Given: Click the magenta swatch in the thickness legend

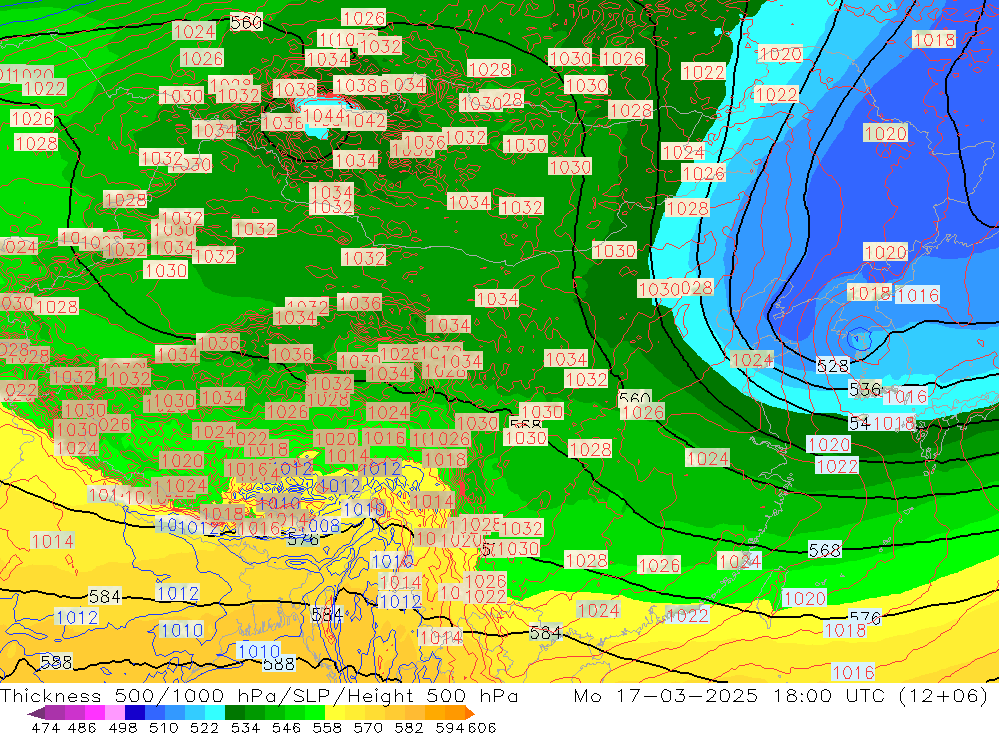Looking at the screenshot, I should 94,713.
